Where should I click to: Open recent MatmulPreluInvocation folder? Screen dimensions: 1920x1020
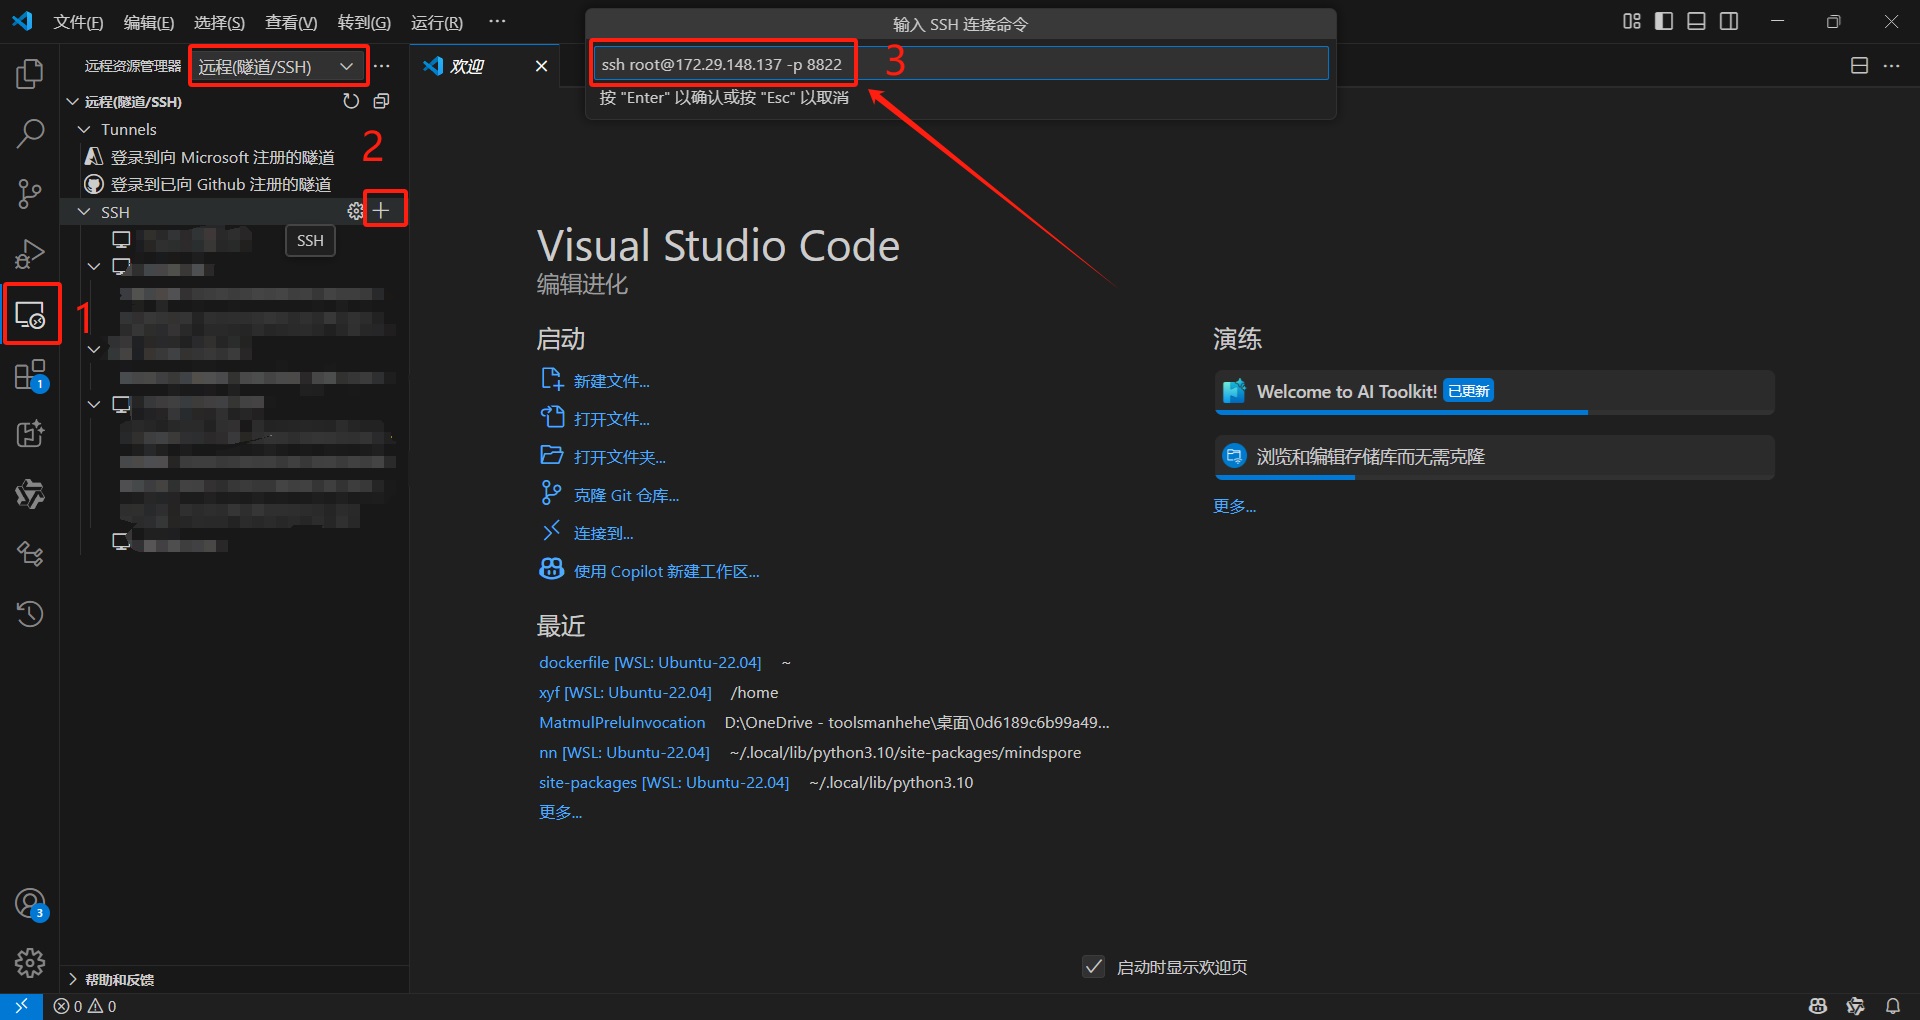(x=622, y=722)
